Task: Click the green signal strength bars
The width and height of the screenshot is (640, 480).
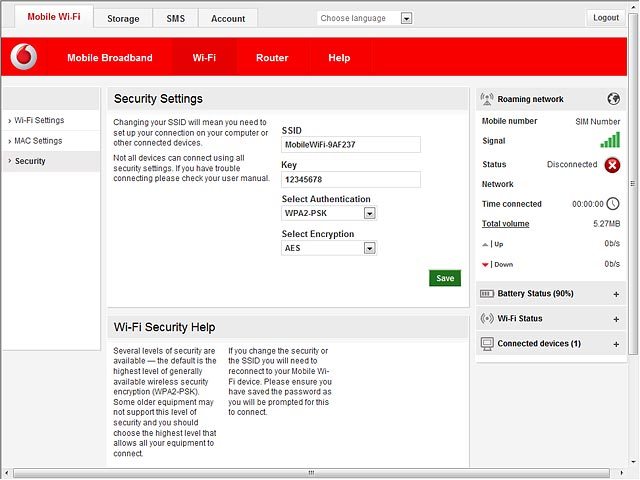Action: coord(610,140)
